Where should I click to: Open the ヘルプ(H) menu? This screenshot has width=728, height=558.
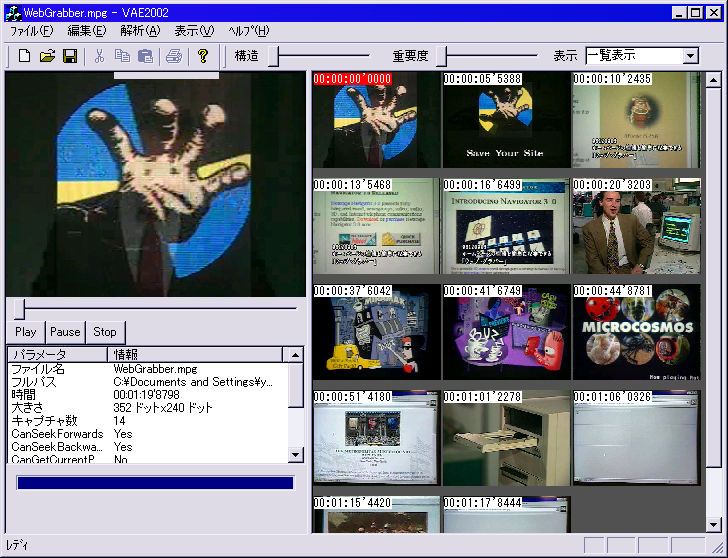(249, 31)
